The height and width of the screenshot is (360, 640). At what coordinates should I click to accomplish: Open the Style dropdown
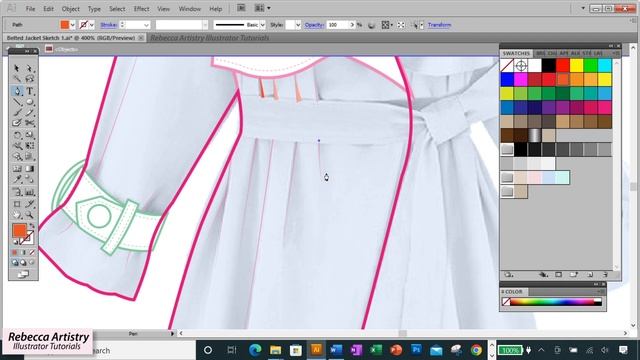click(298, 25)
